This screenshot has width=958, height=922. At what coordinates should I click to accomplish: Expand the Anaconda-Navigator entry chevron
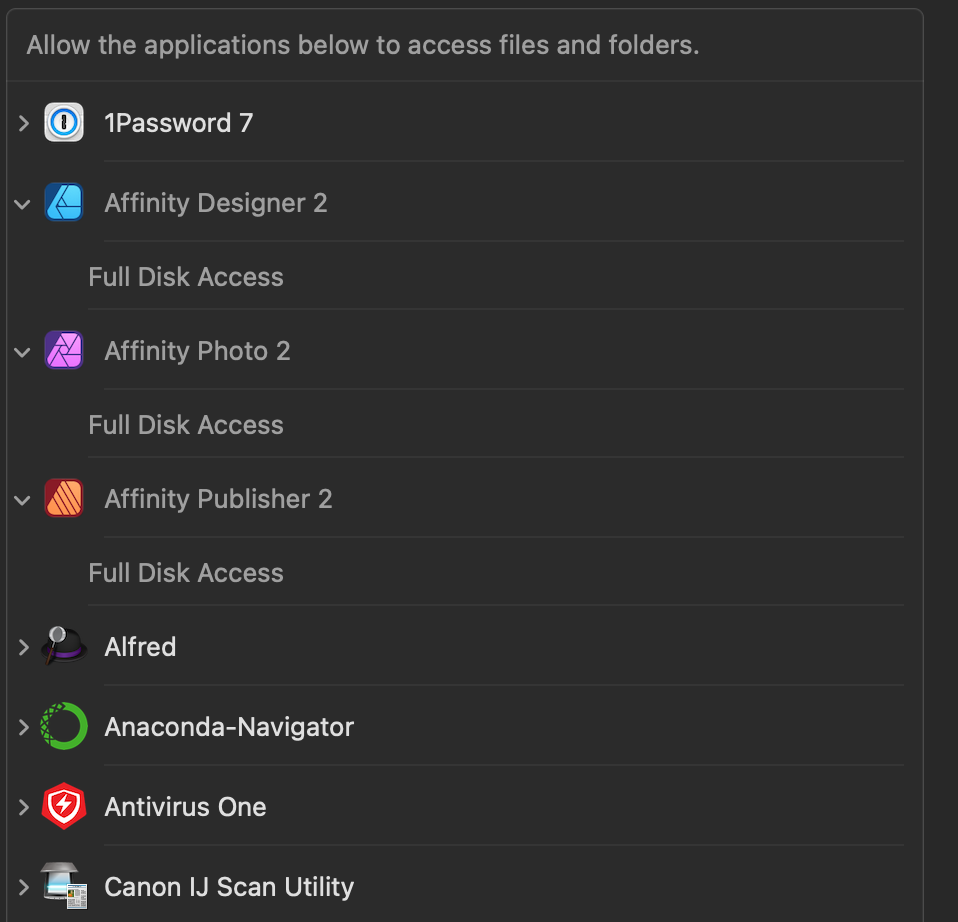pyautogui.click(x=24, y=727)
